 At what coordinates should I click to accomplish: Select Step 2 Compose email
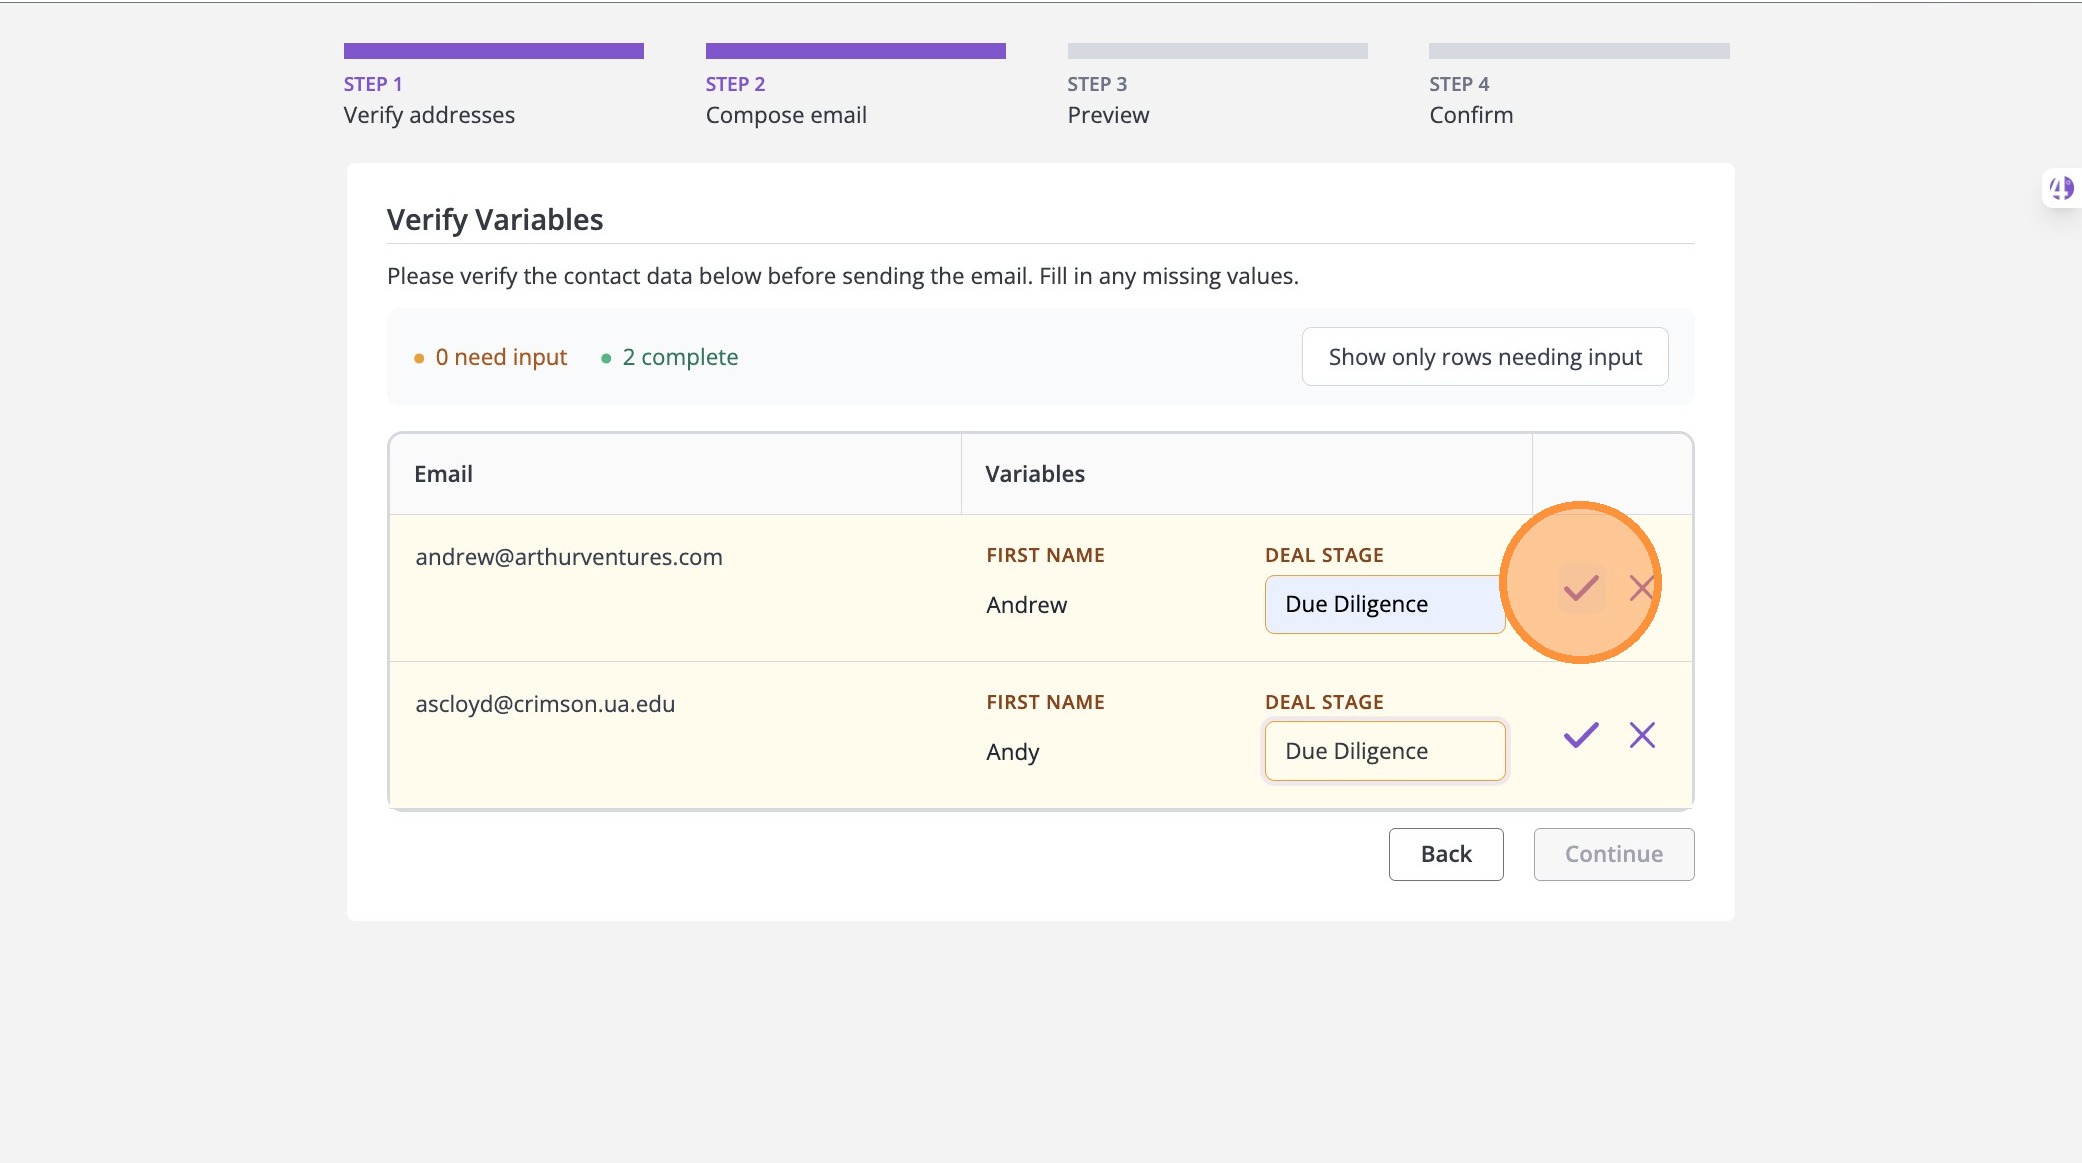pos(786,115)
